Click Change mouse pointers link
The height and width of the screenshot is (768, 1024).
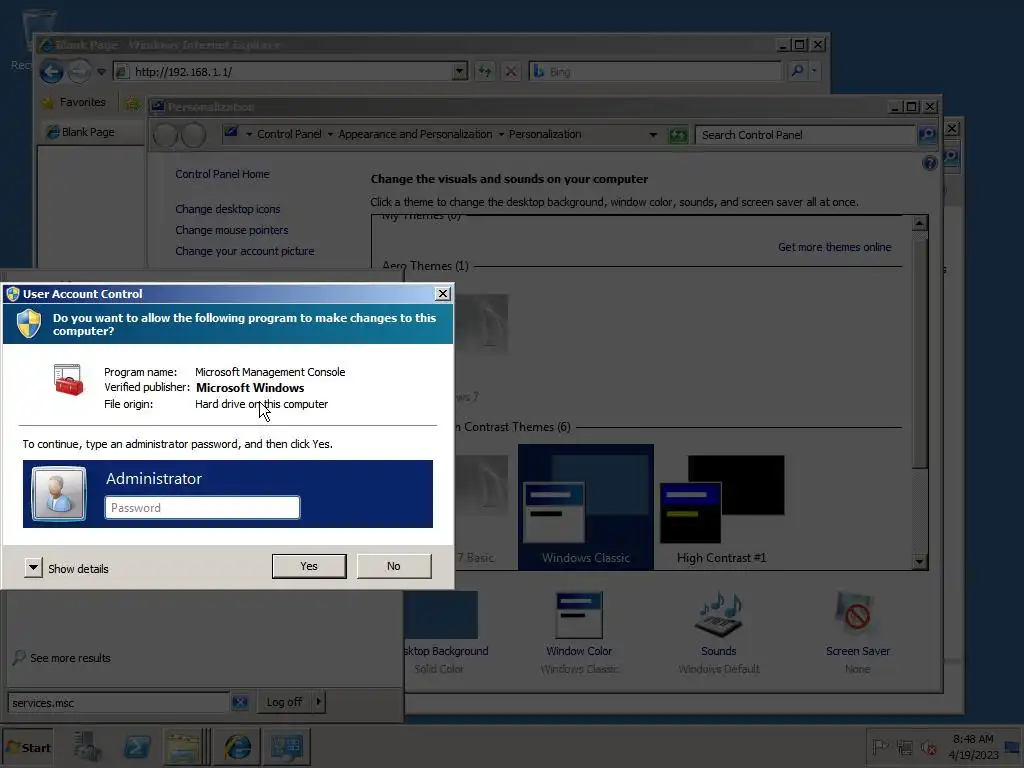[x=231, y=230]
